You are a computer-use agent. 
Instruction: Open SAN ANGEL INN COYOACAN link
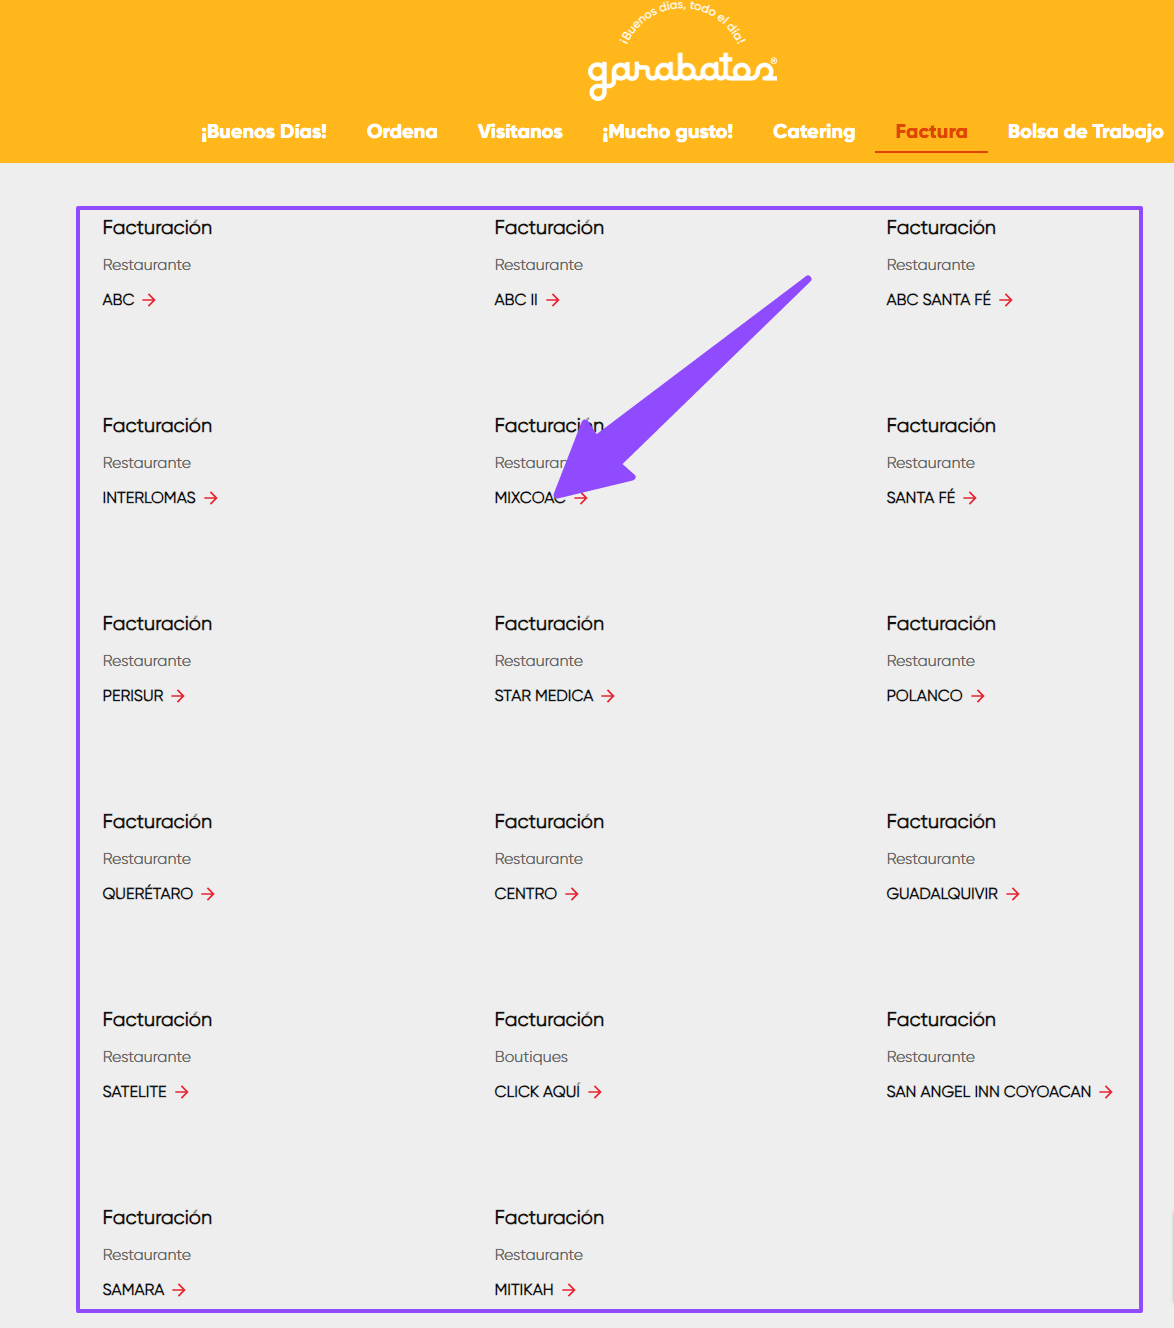pyautogui.click(x=988, y=1092)
